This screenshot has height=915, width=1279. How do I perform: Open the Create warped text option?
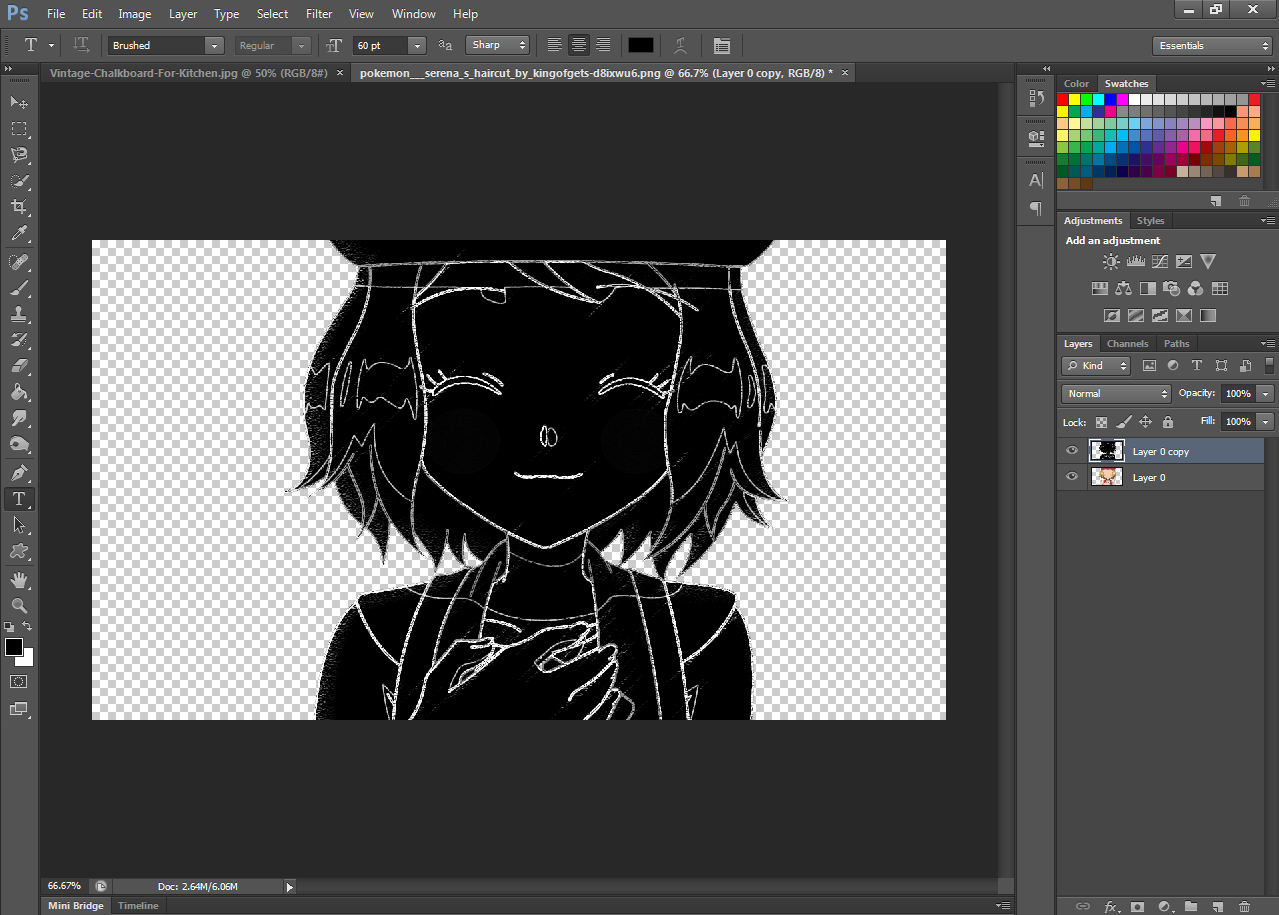(x=681, y=45)
